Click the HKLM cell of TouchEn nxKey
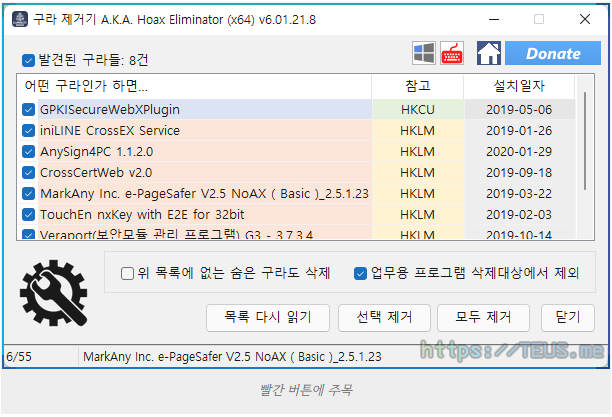The height and width of the screenshot is (417, 612). click(418, 214)
